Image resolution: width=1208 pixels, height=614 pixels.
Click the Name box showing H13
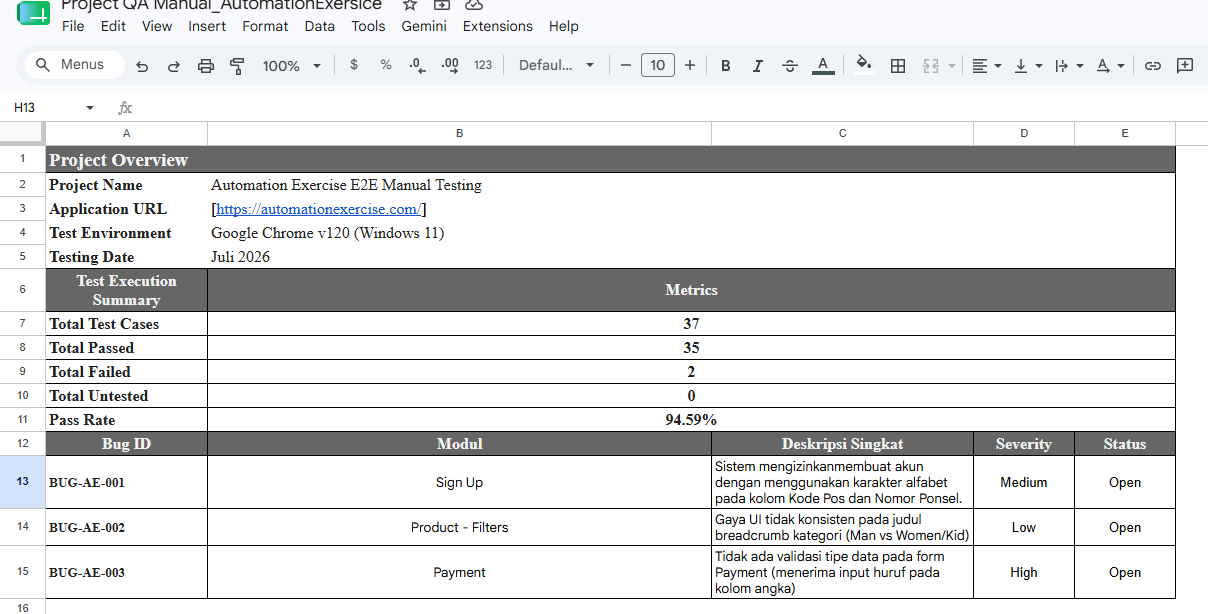(x=45, y=107)
